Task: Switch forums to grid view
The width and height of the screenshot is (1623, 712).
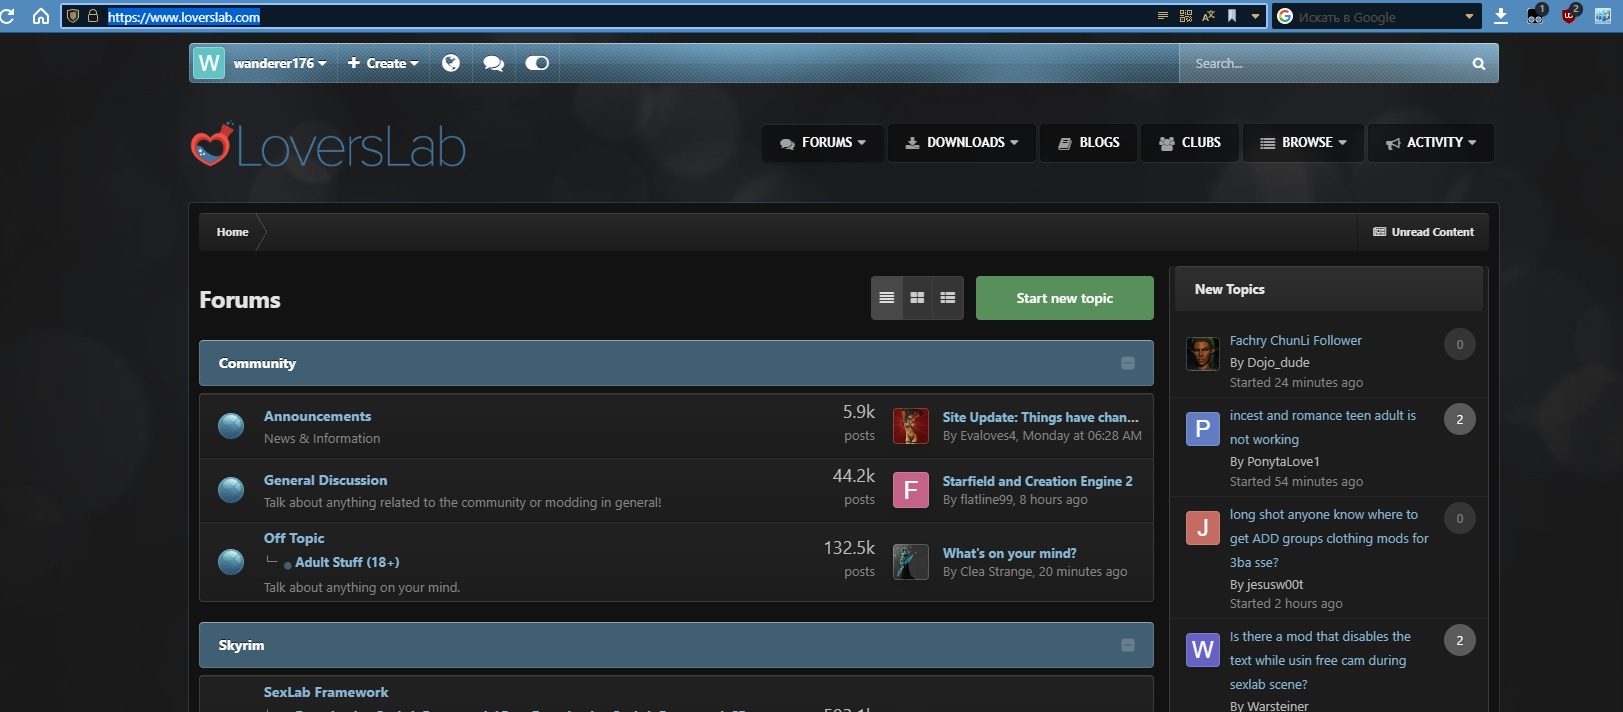Action: 917,298
